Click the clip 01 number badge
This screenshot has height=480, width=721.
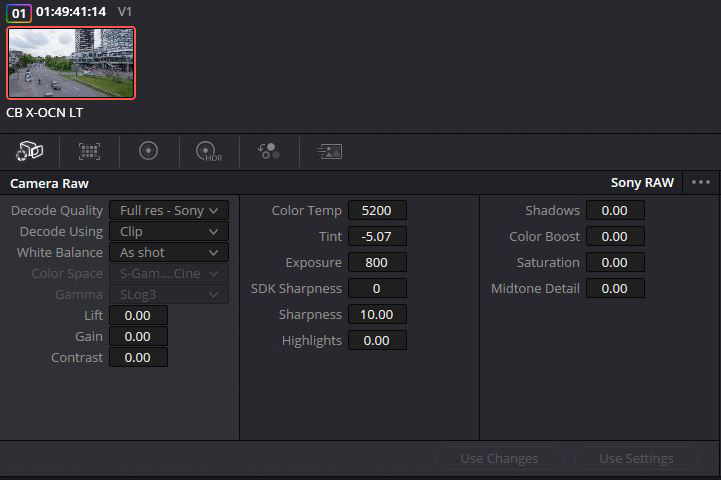(19, 13)
